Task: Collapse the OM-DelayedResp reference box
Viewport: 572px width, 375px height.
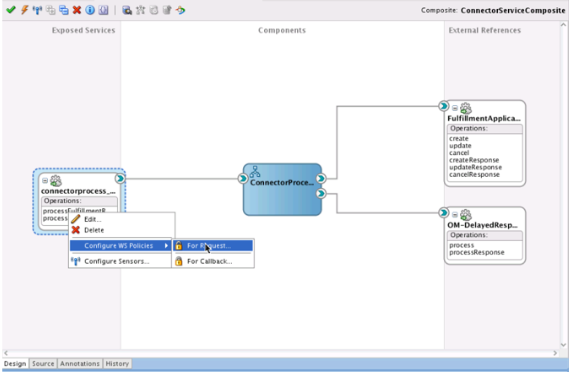Action: tap(455, 215)
